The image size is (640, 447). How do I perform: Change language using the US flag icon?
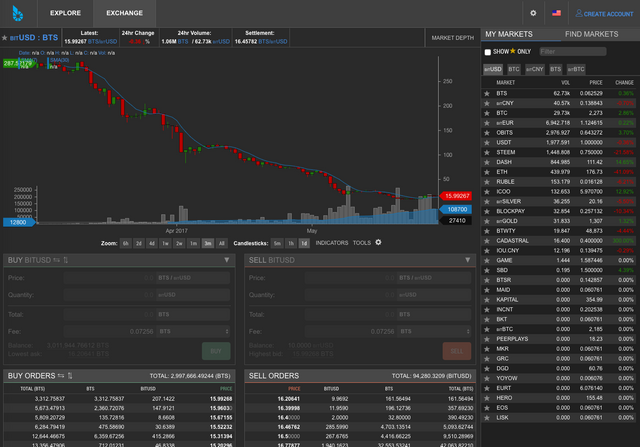point(556,13)
